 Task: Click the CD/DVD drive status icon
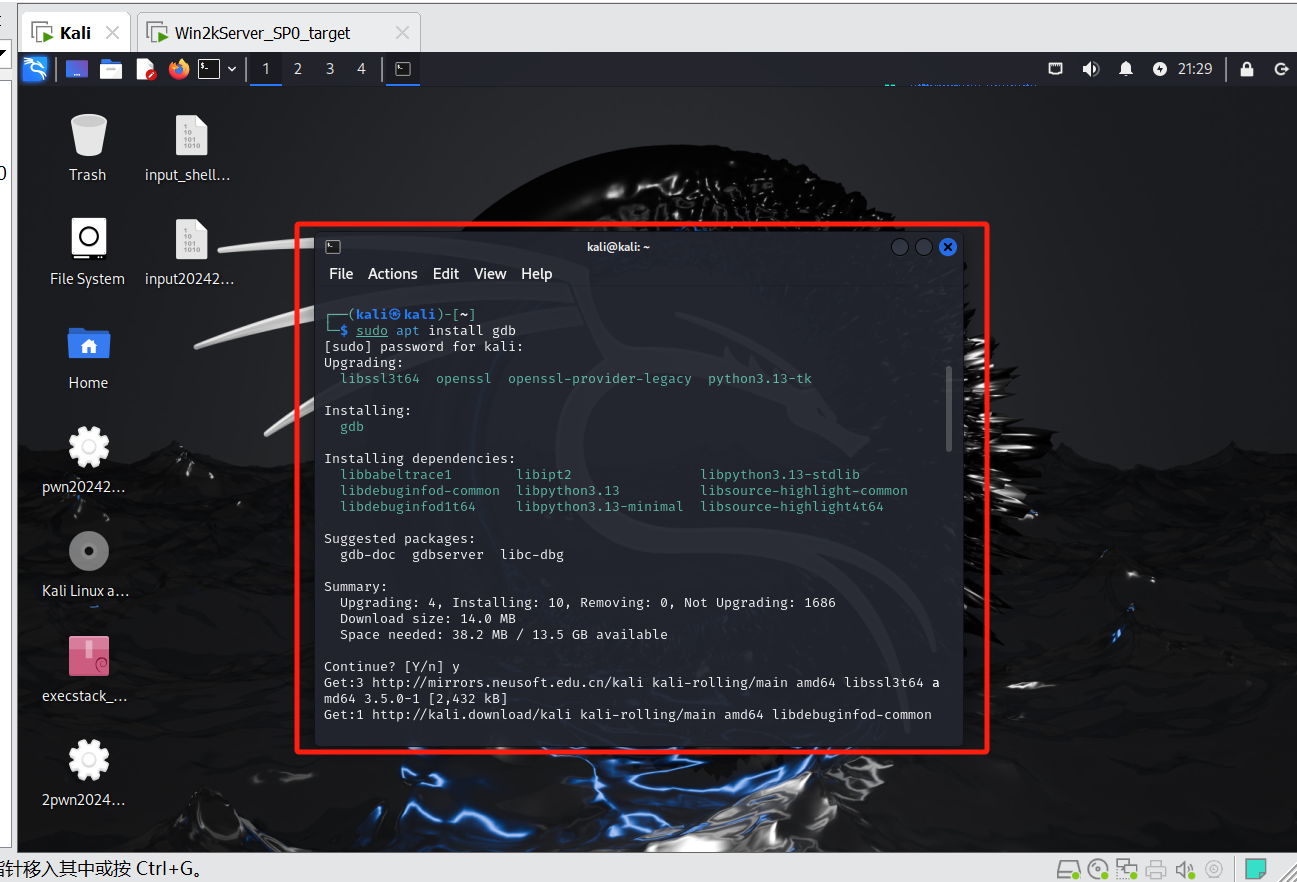[1098, 869]
